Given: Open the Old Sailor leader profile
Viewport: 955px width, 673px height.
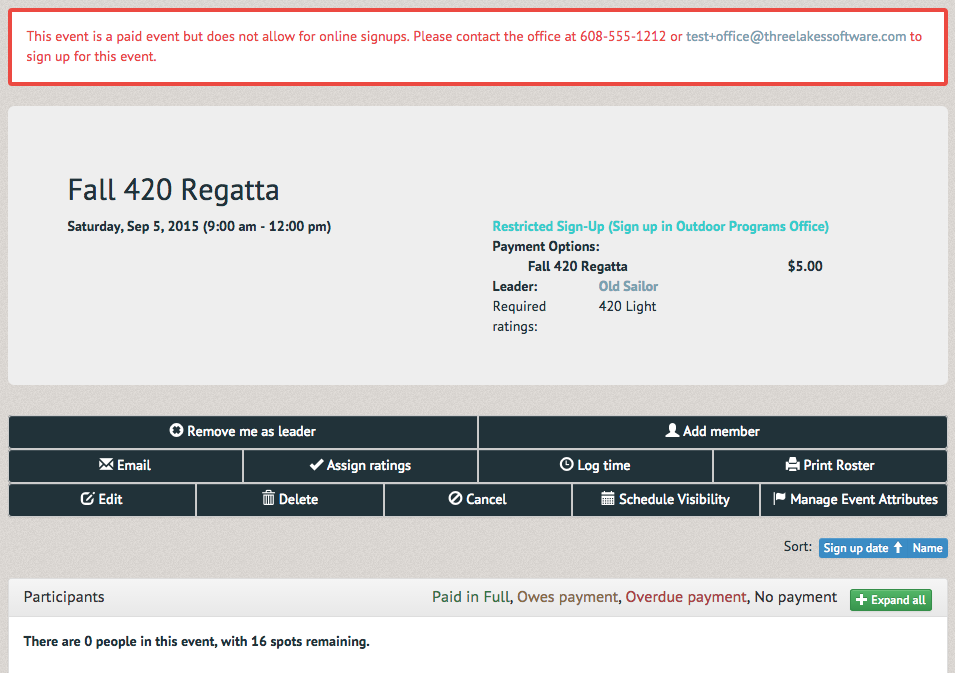Looking at the screenshot, I should 628,286.
